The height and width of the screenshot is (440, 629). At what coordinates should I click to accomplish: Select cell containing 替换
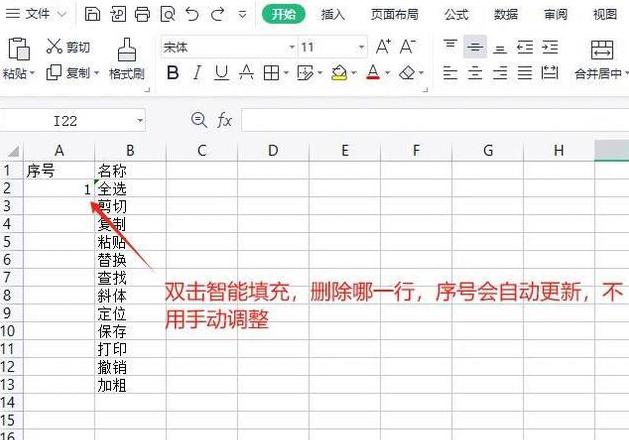130,260
